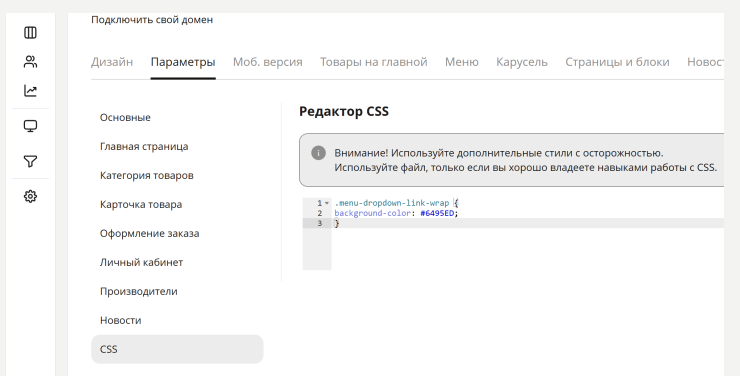
Task: Open the customers users sidebar icon
Action: (30, 62)
